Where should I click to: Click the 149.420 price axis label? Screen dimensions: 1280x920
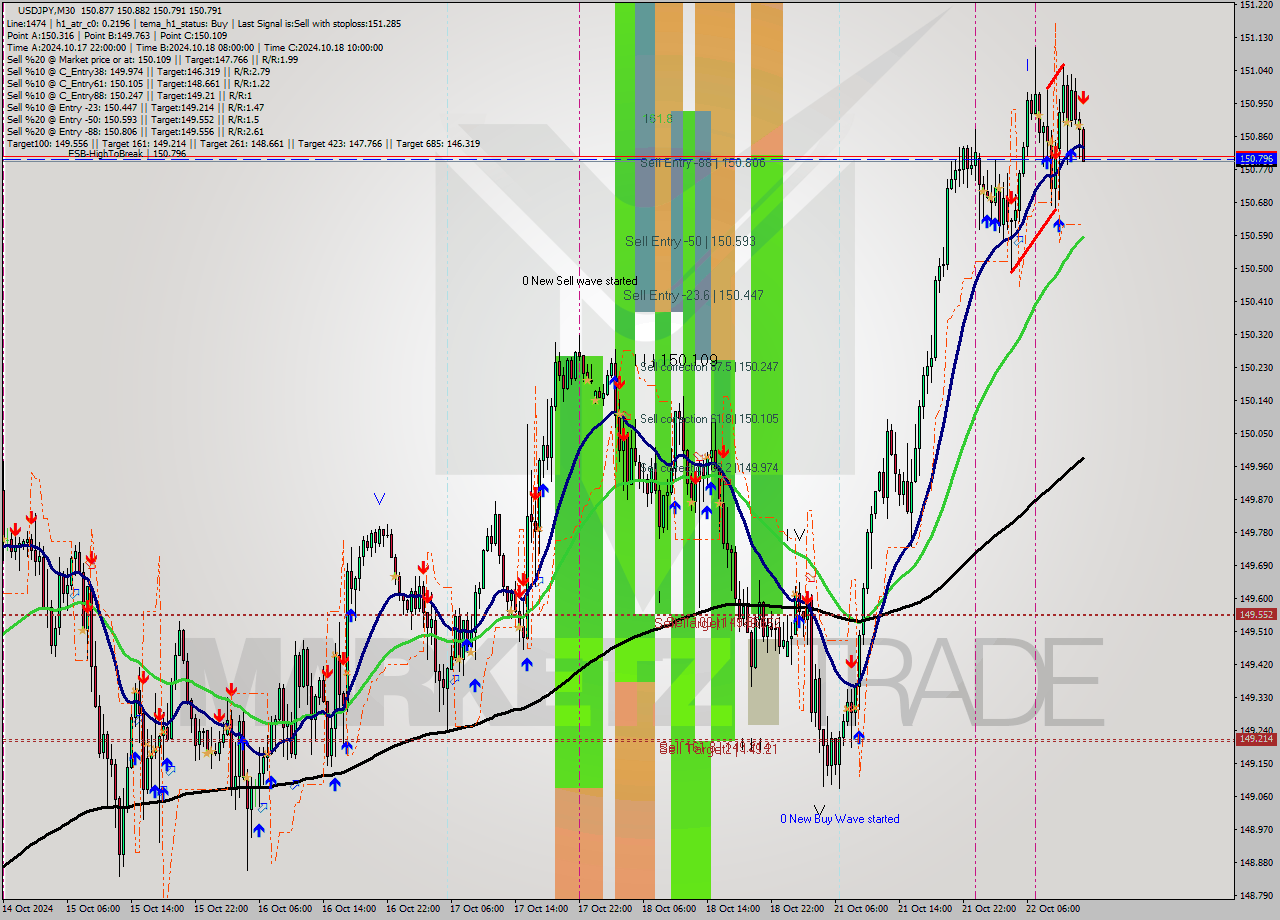(x=1256, y=664)
